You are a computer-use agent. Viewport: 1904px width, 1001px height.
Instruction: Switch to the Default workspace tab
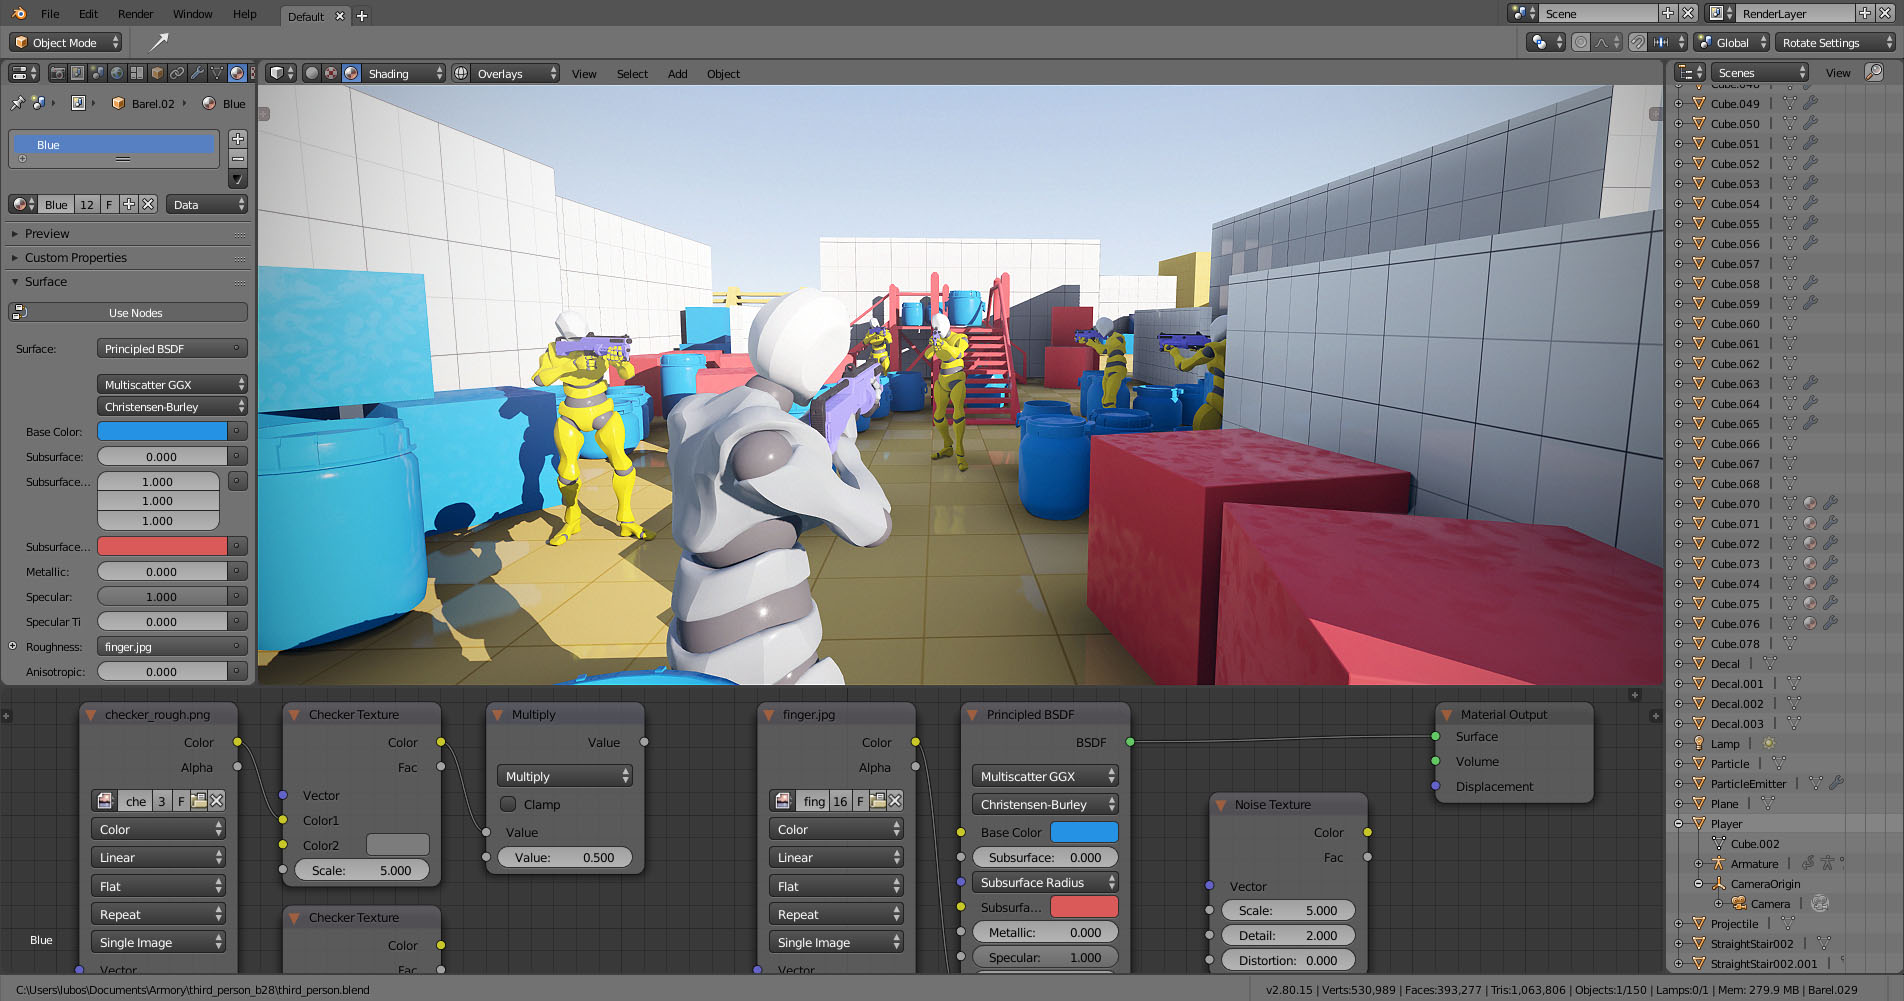[x=308, y=16]
